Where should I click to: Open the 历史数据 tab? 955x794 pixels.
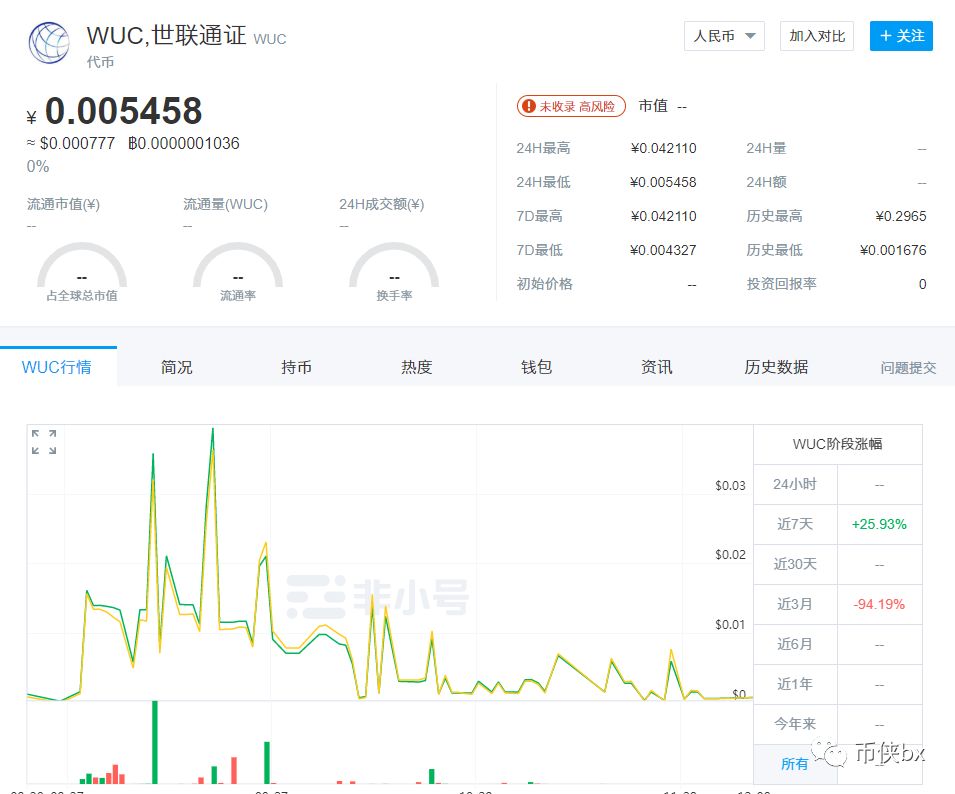(777, 367)
